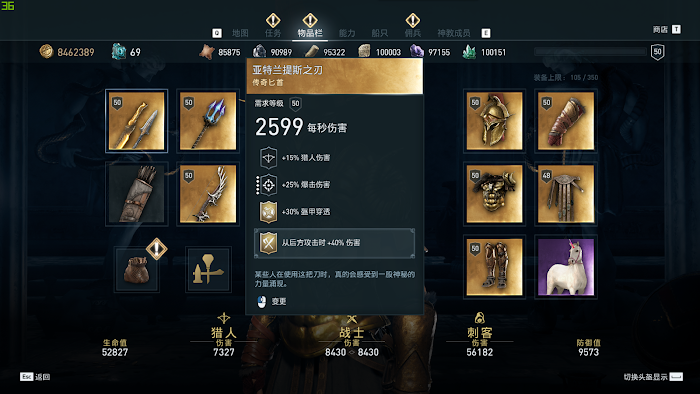Select the white unicorn mount slot
The width and height of the screenshot is (700, 394).
point(566,267)
